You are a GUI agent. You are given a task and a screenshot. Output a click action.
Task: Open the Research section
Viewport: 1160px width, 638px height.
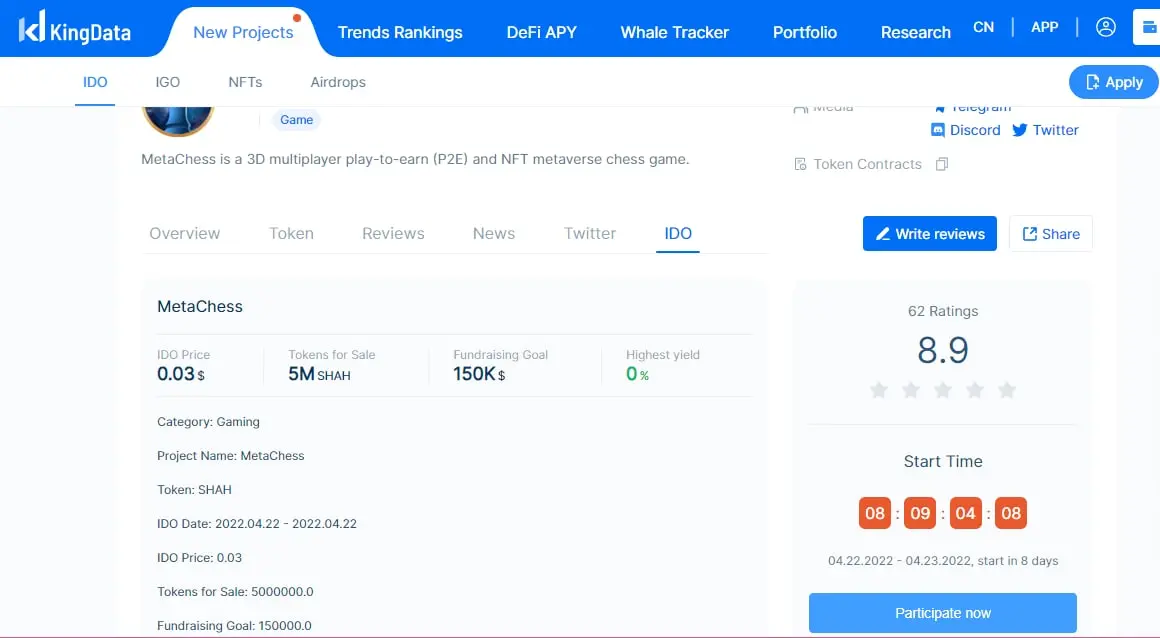tap(916, 33)
